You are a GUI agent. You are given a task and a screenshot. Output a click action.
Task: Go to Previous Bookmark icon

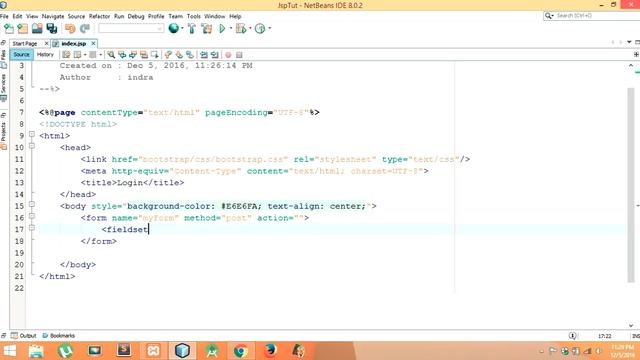click(x=168, y=55)
